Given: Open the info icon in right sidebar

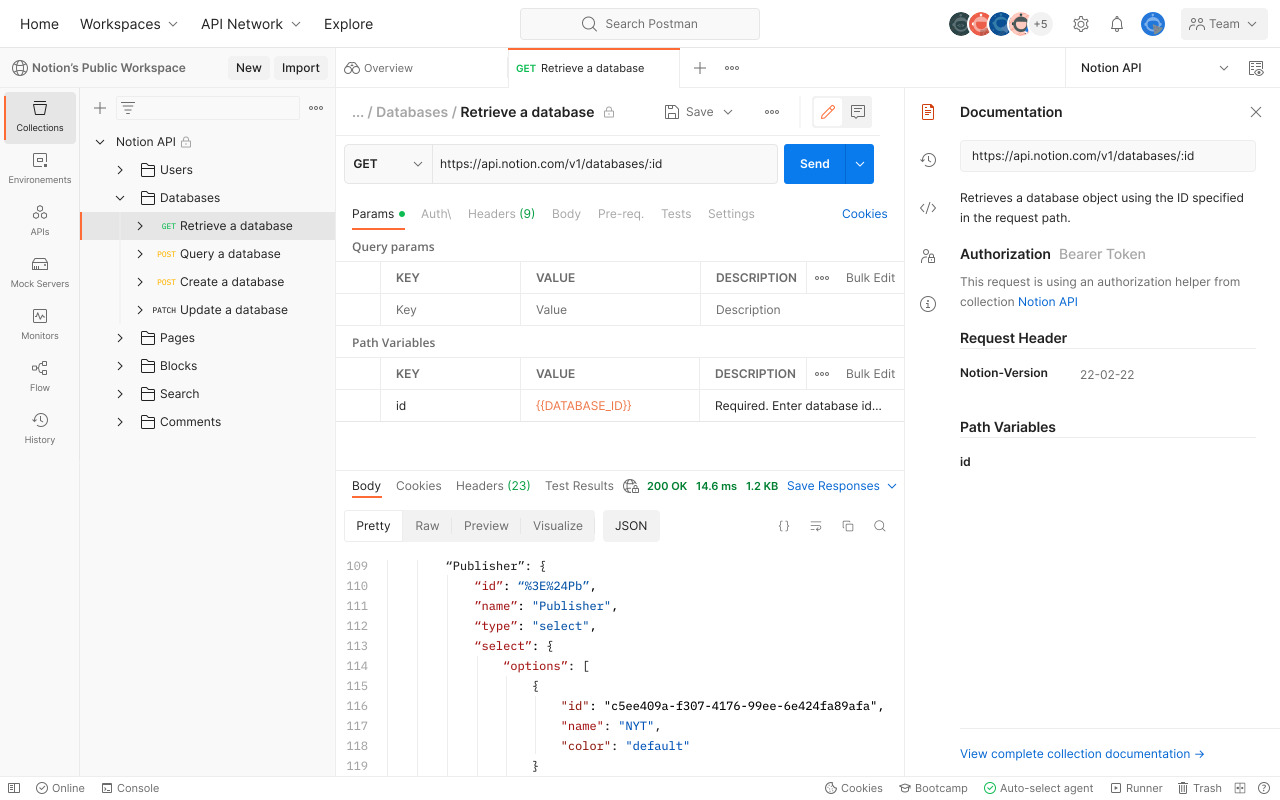Looking at the screenshot, I should coord(928,303).
